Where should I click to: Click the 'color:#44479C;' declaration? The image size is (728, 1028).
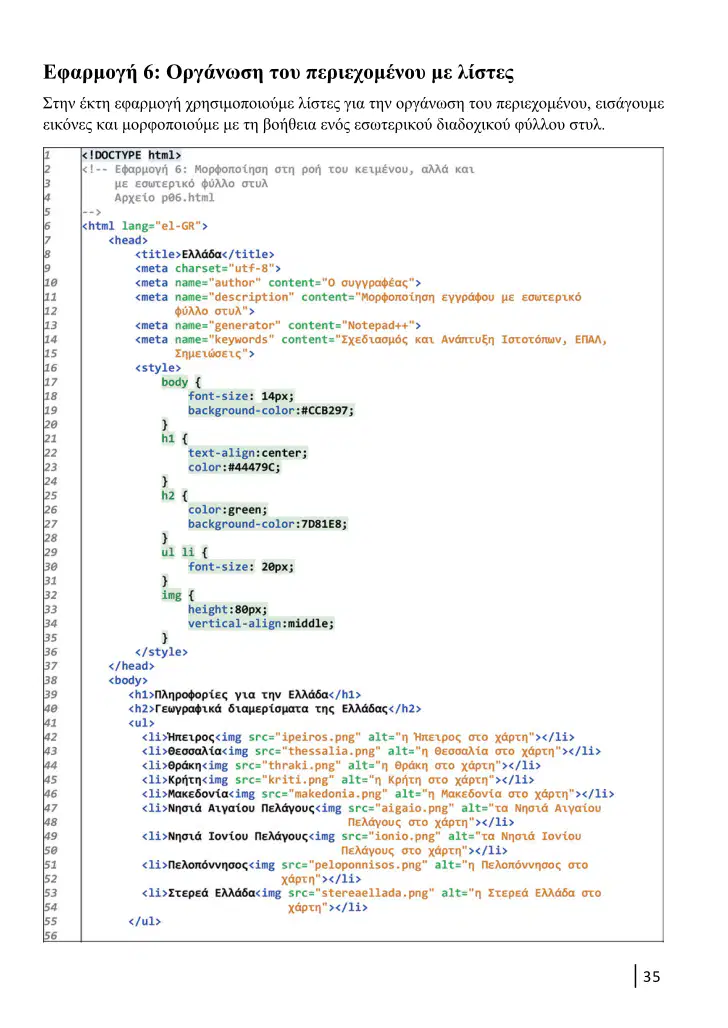coord(234,467)
